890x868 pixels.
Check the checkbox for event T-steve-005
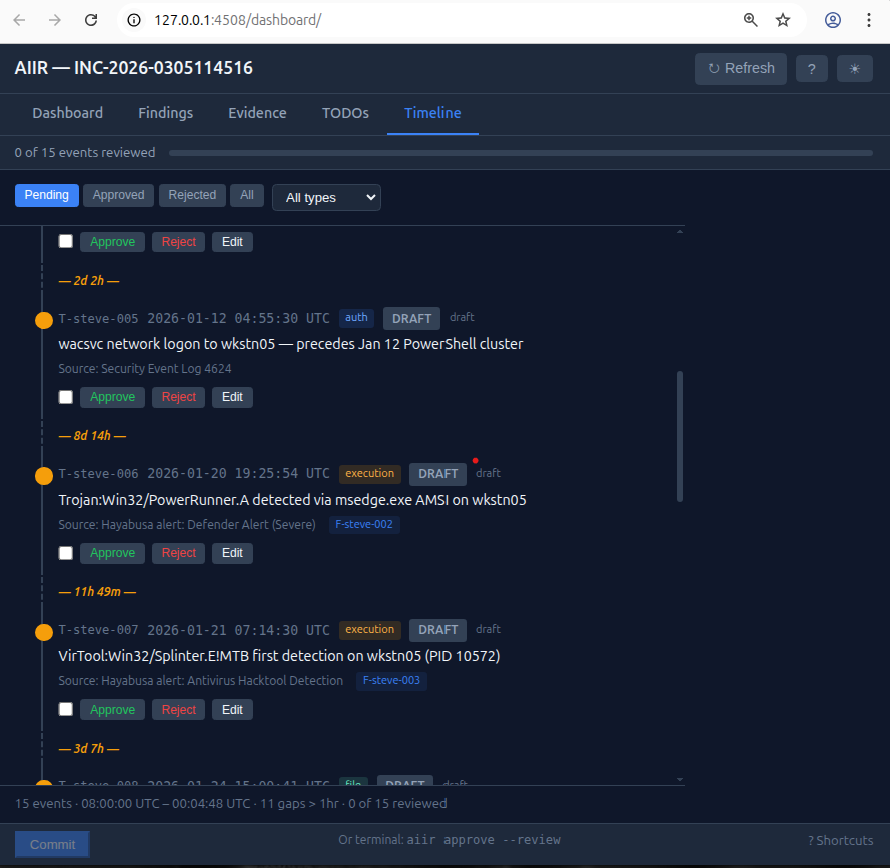65,397
